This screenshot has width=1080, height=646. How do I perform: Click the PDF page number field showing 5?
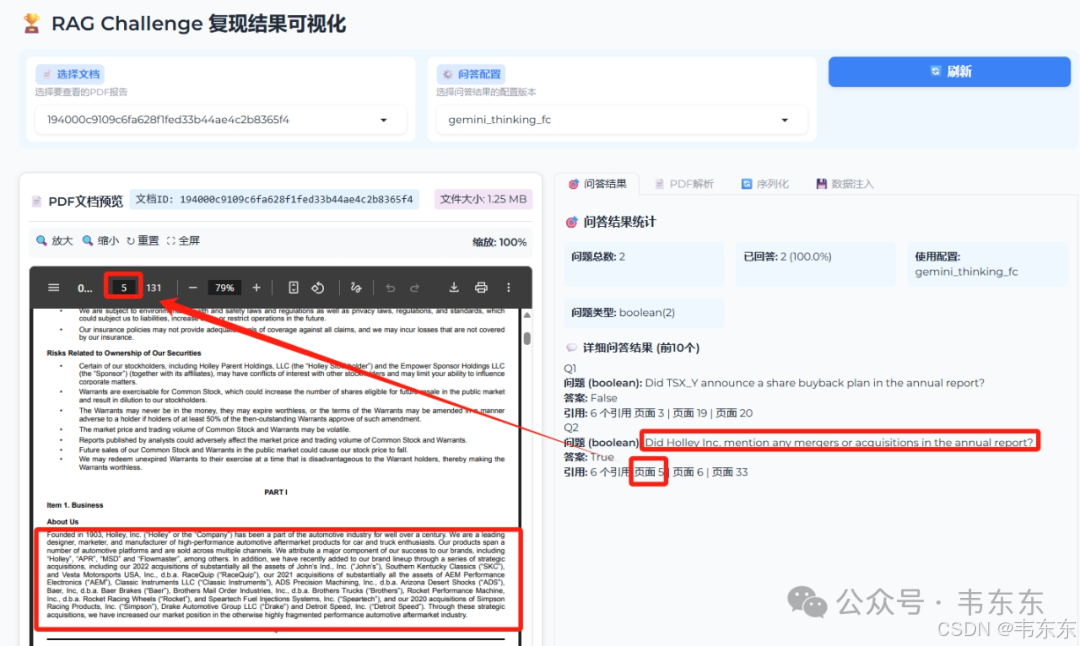(124, 288)
